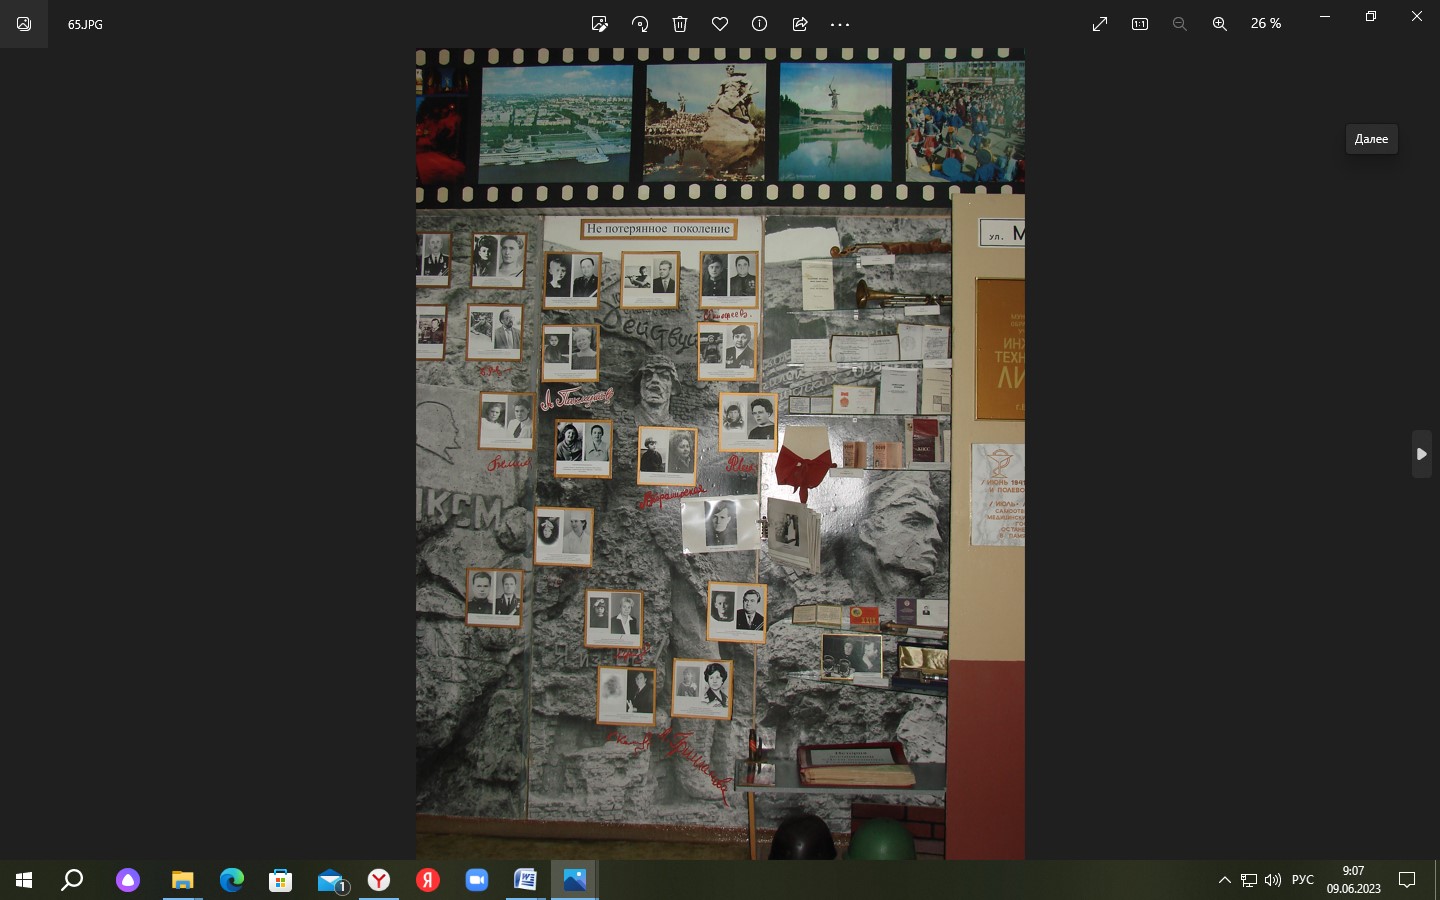Open Microsoft Edge from the taskbar

pos(232,880)
